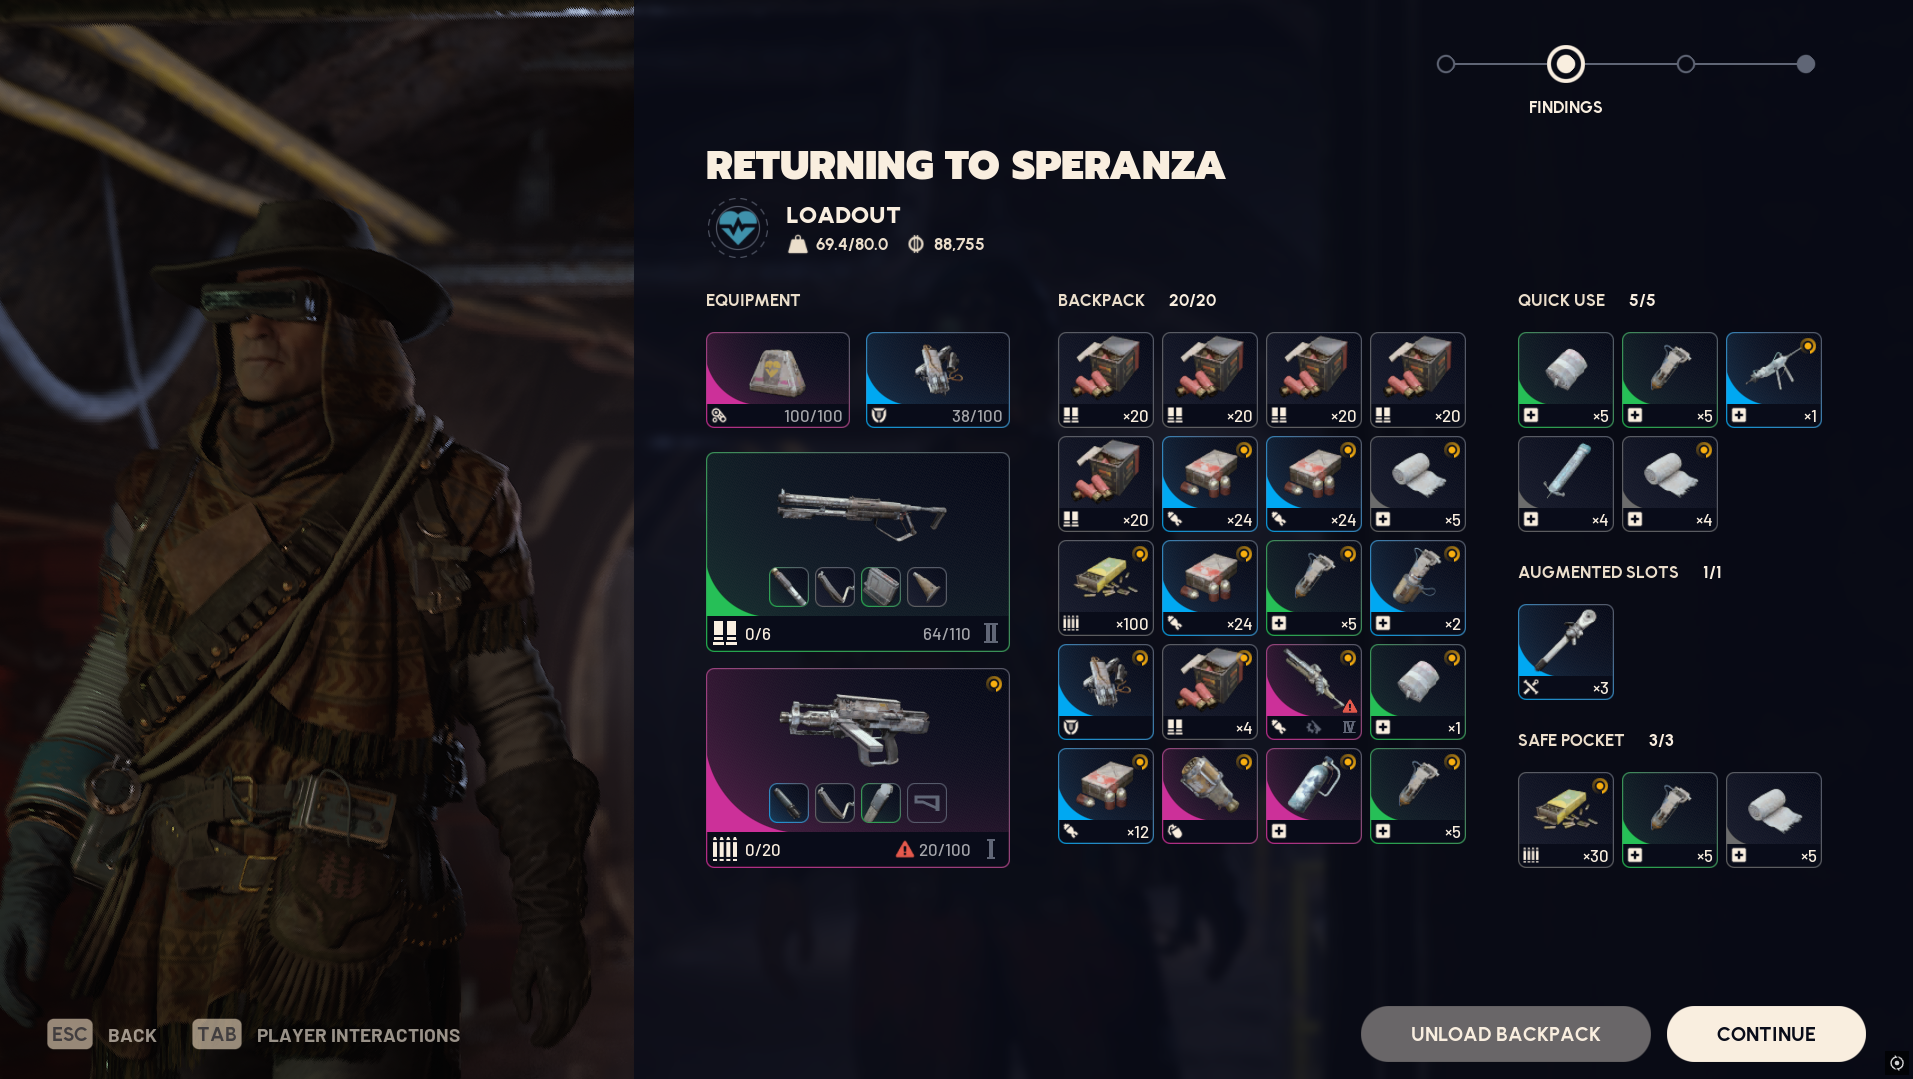Select the quick use gun-shaped item x1
Viewport: 1913px width, 1079px height.
[x=1773, y=380]
